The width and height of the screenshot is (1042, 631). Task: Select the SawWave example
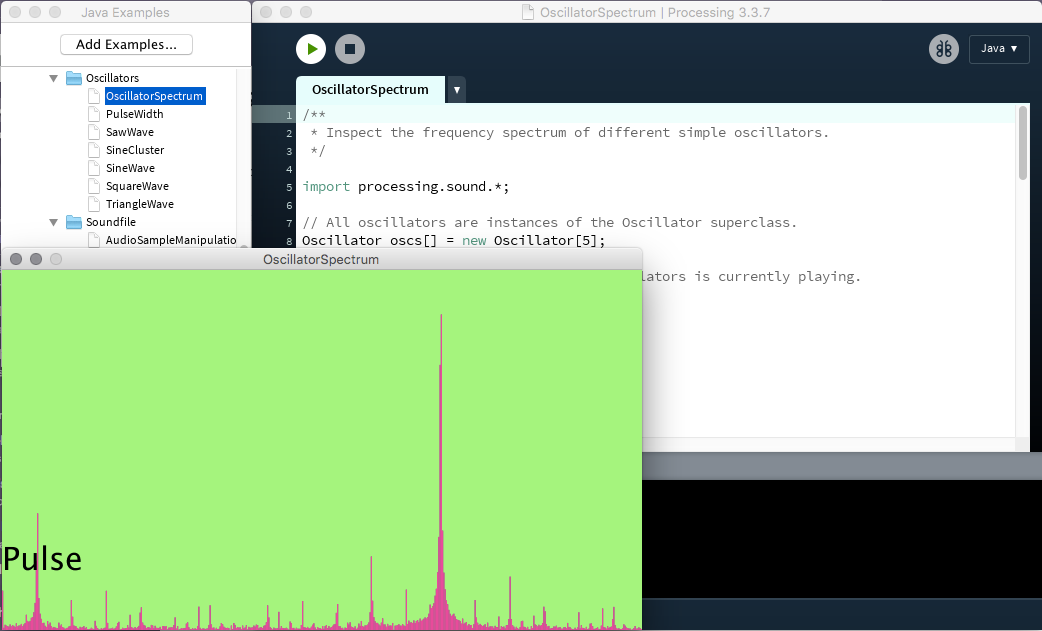tap(130, 132)
